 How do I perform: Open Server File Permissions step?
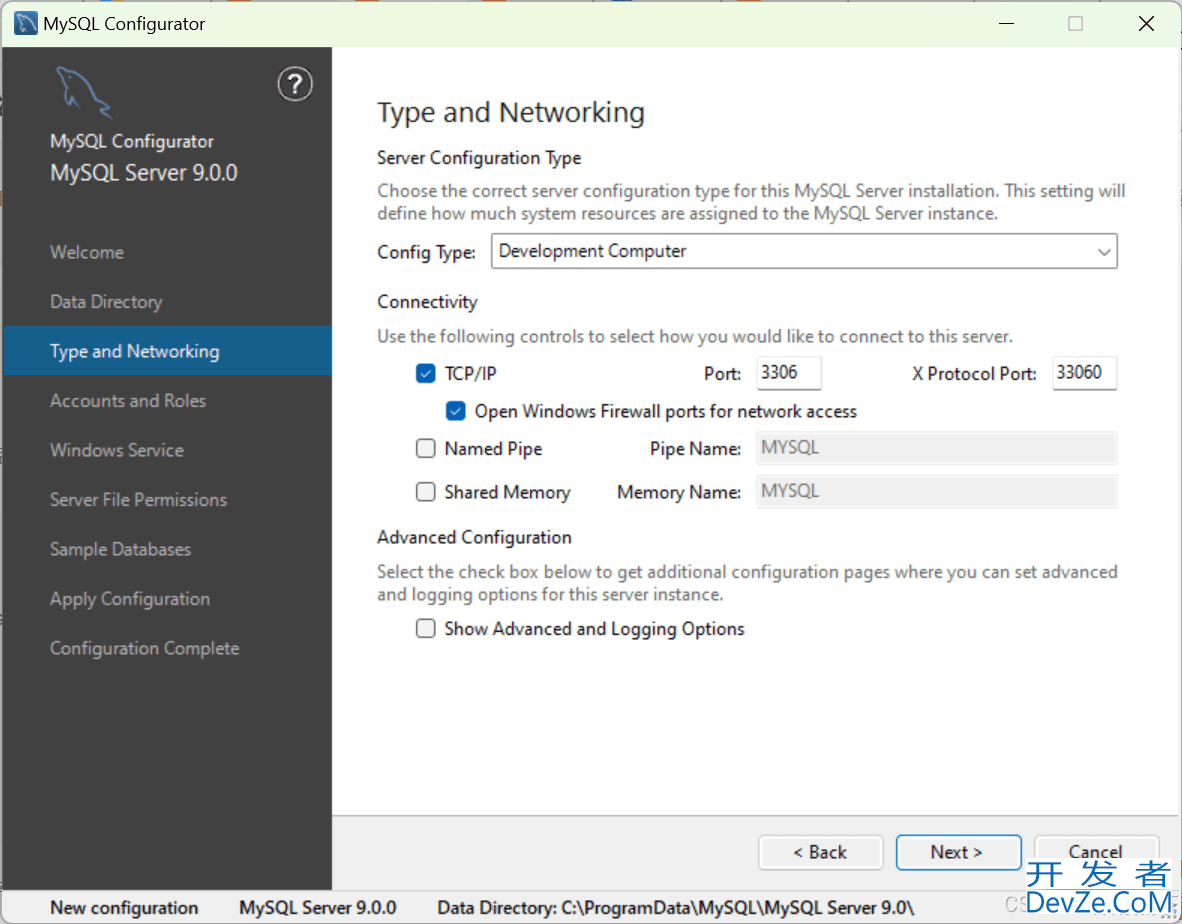pyautogui.click(x=138, y=500)
